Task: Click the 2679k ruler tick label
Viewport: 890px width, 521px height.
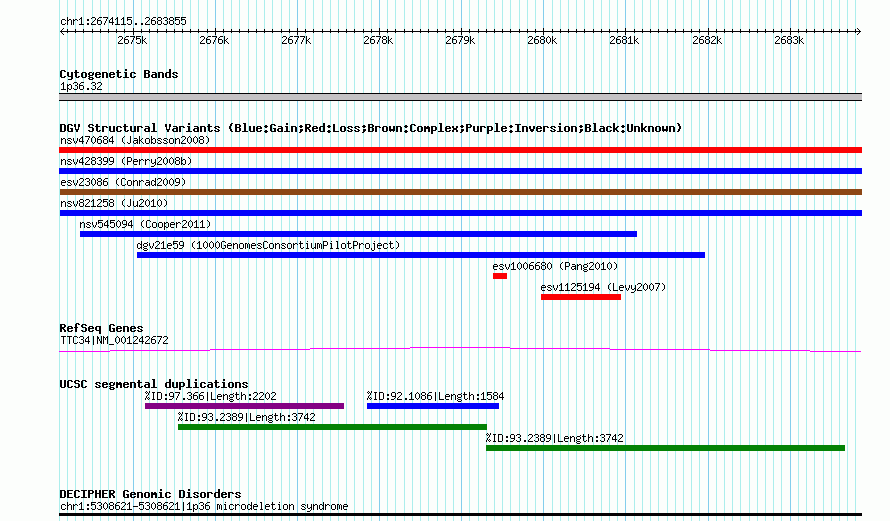Action: click(460, 40)
